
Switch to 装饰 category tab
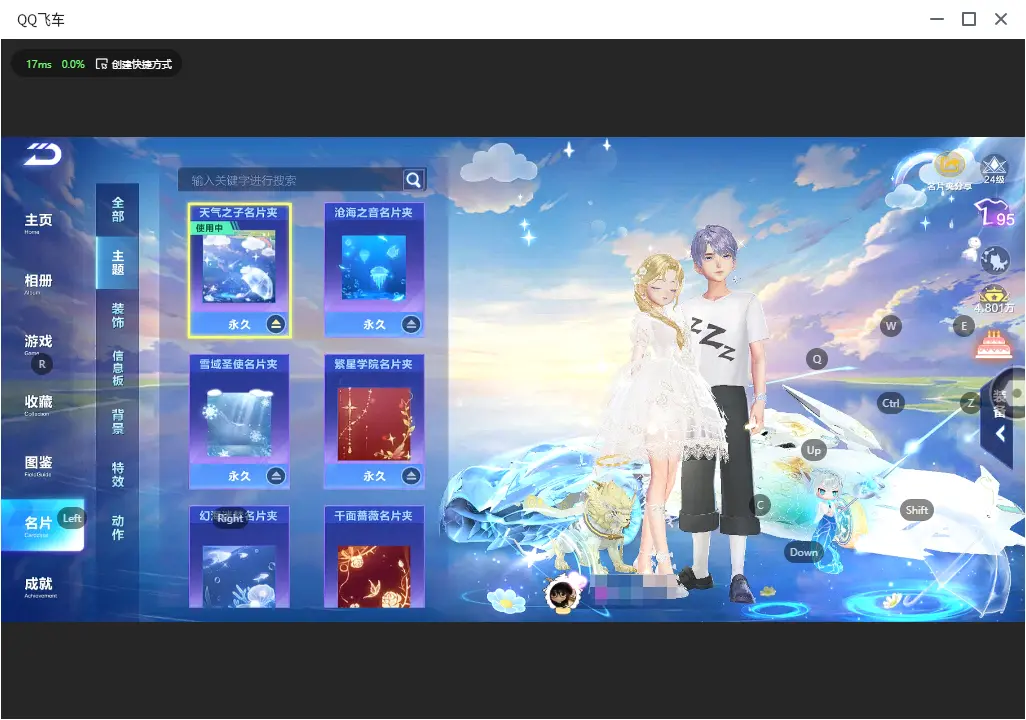tap(118, 315)
